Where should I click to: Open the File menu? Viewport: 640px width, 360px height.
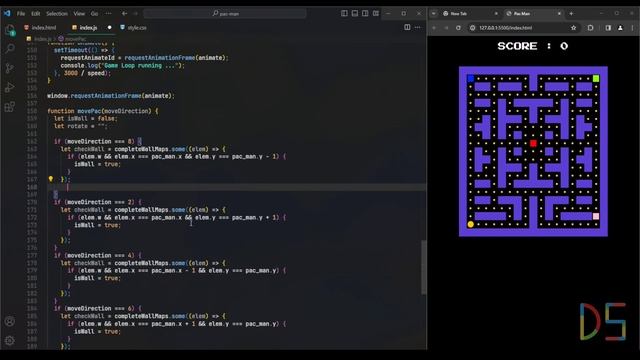[x=21, y=13]
